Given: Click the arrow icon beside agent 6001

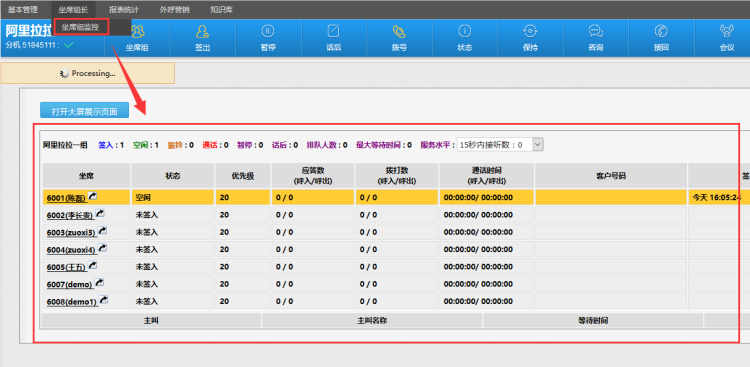Looking at the screenshot, I should 92,195.
